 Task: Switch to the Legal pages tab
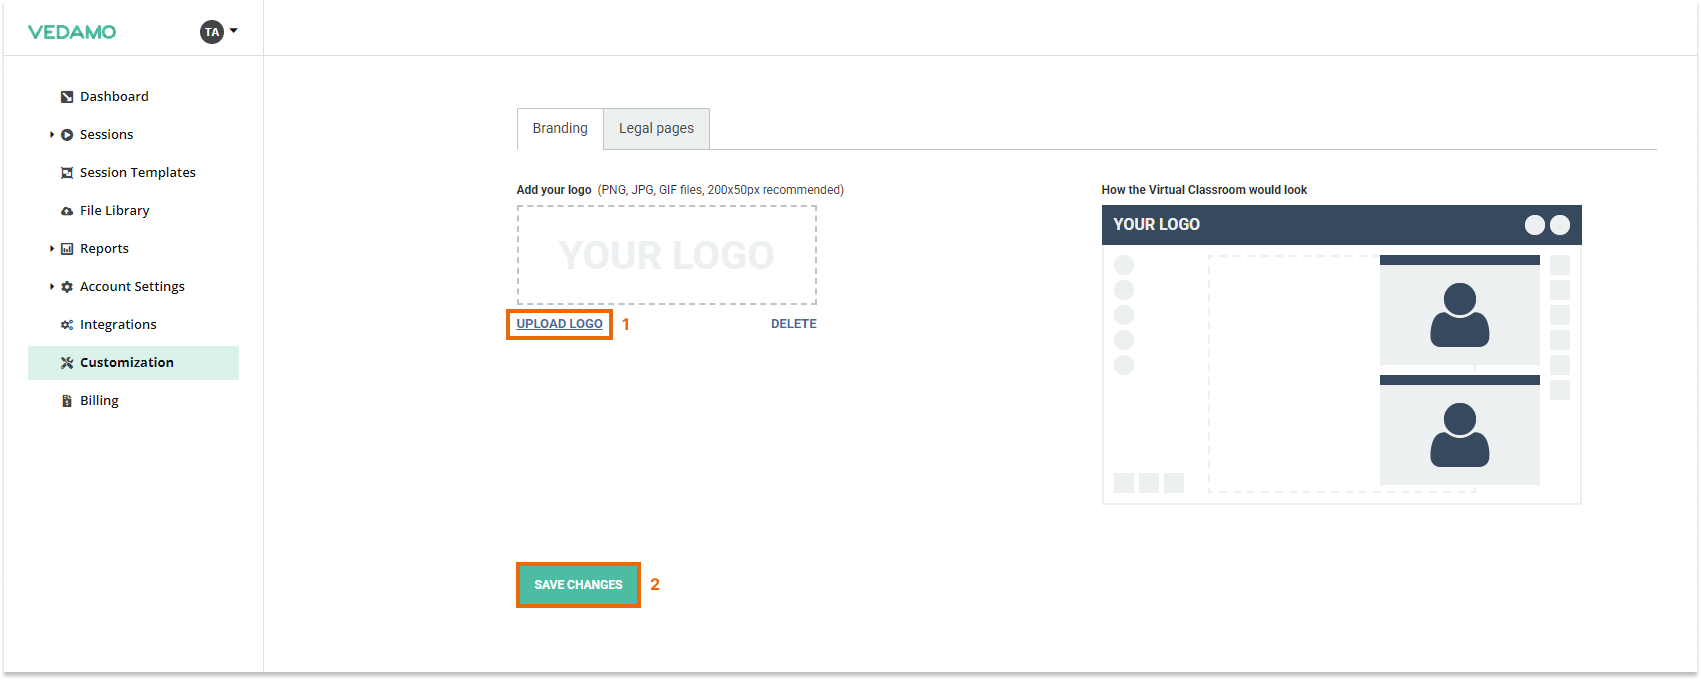[x=656, y=129]
